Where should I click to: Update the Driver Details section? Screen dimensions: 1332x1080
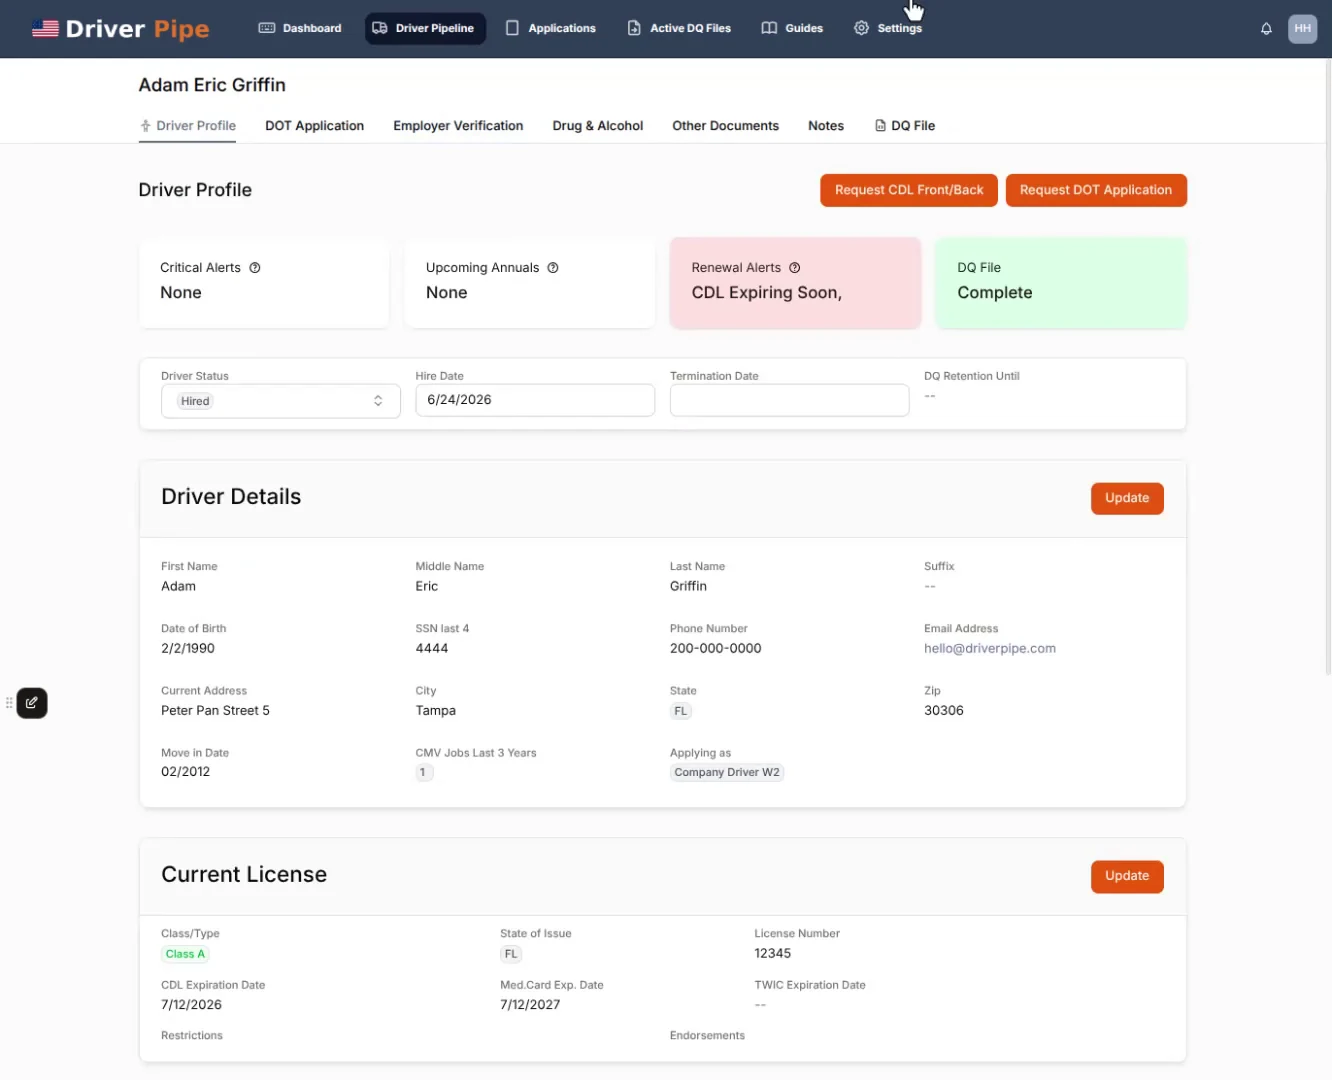click(1127, 498)
